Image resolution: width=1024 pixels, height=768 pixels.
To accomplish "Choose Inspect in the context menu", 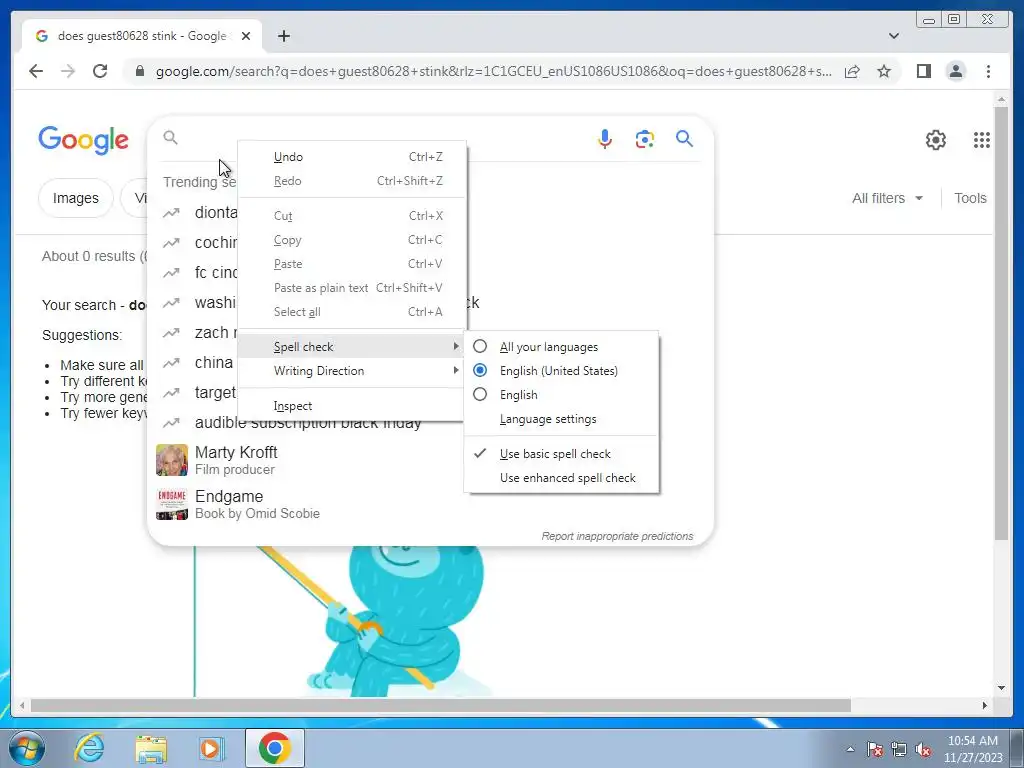I will coord(352,406).
